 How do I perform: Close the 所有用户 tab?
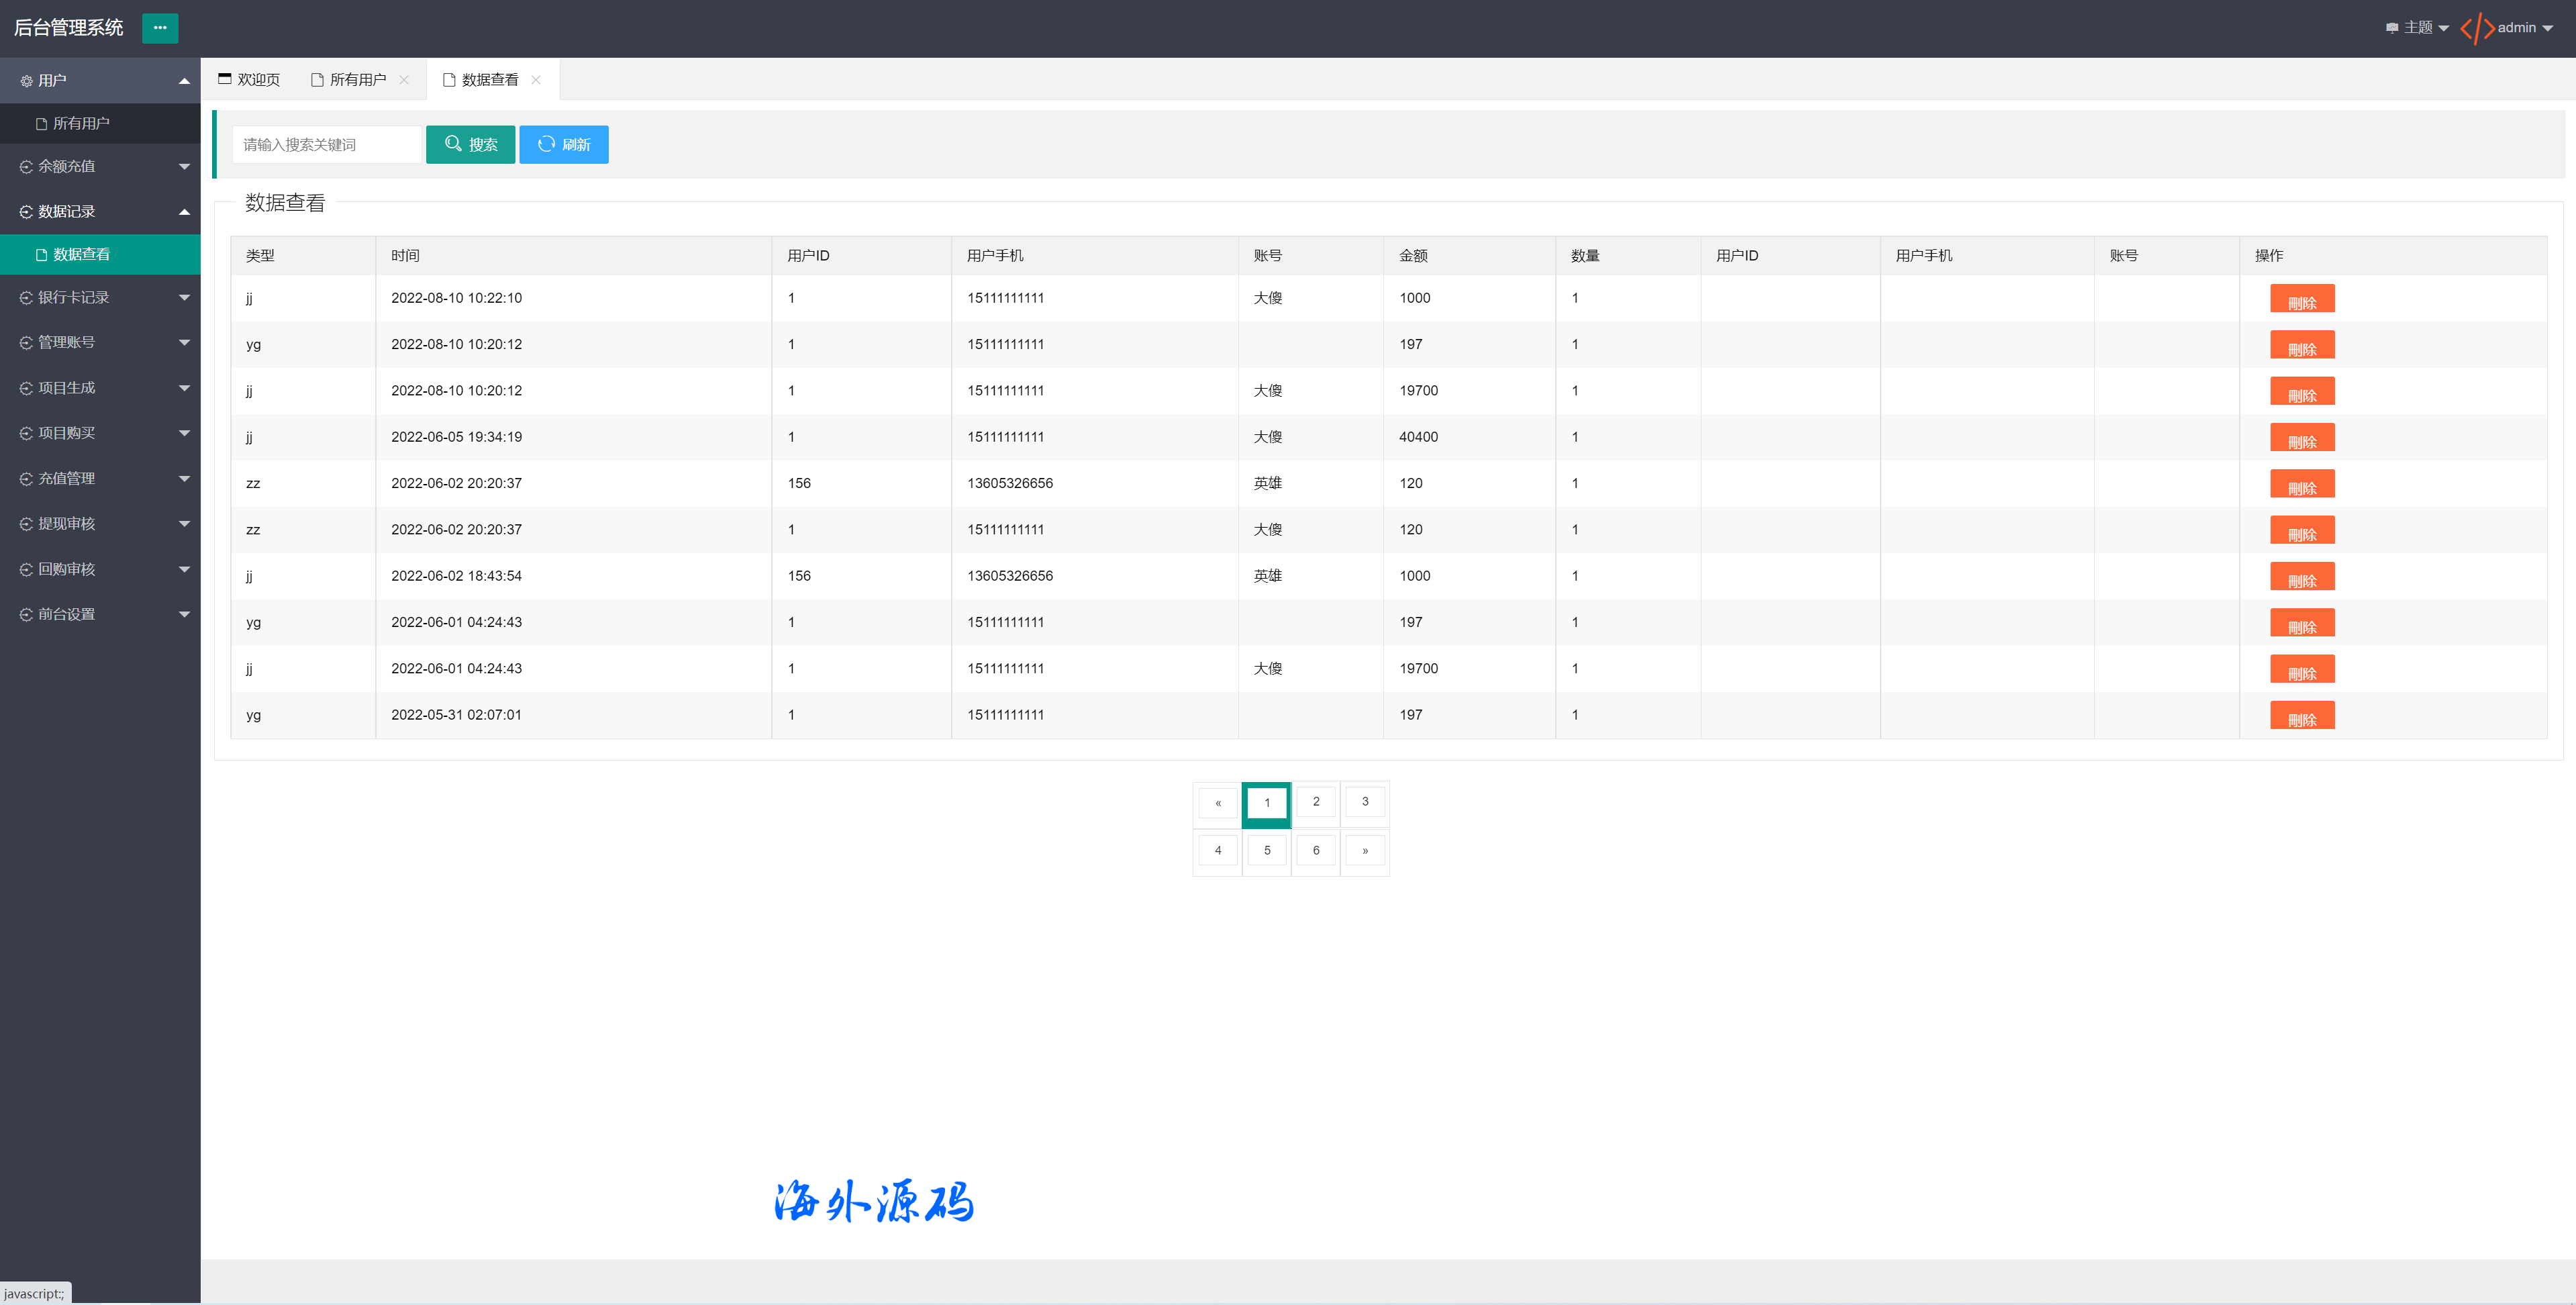[404, 80]
